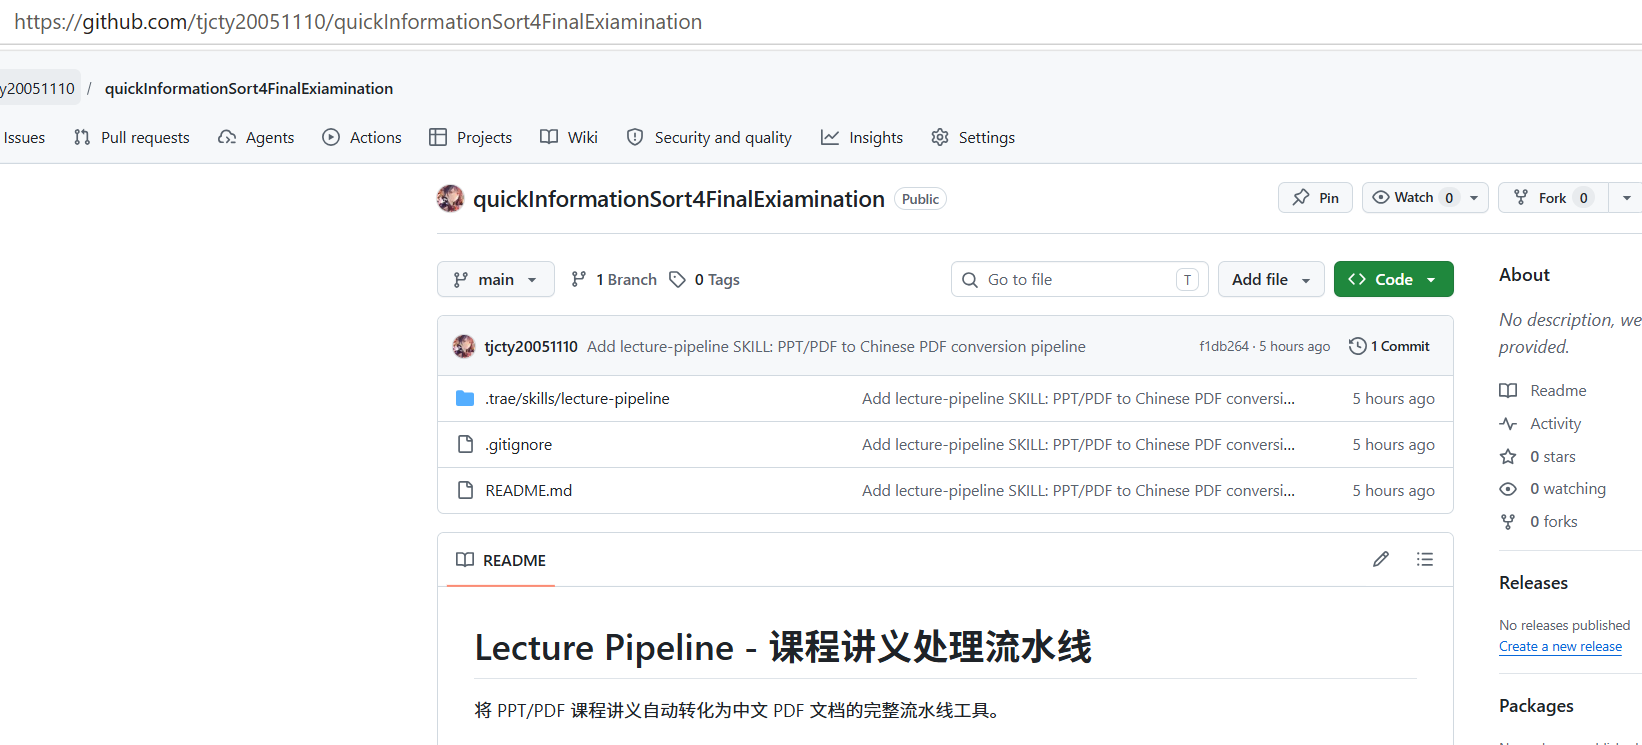Open the .trae/skills/lecture-pipeline folder
The width and height of the screenshot is (1642, 745).
click(x=577, y=398)
